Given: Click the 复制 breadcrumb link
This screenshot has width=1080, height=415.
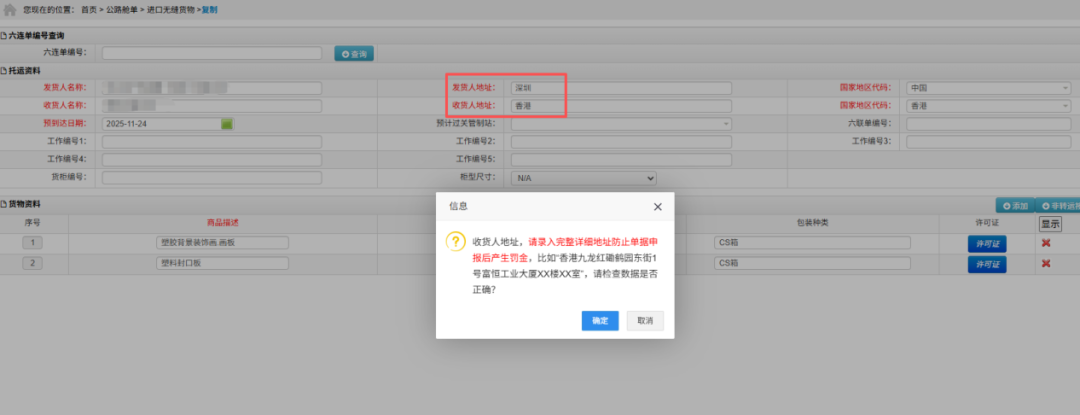Looking at the screenshot, I should [x=209, y=10].
